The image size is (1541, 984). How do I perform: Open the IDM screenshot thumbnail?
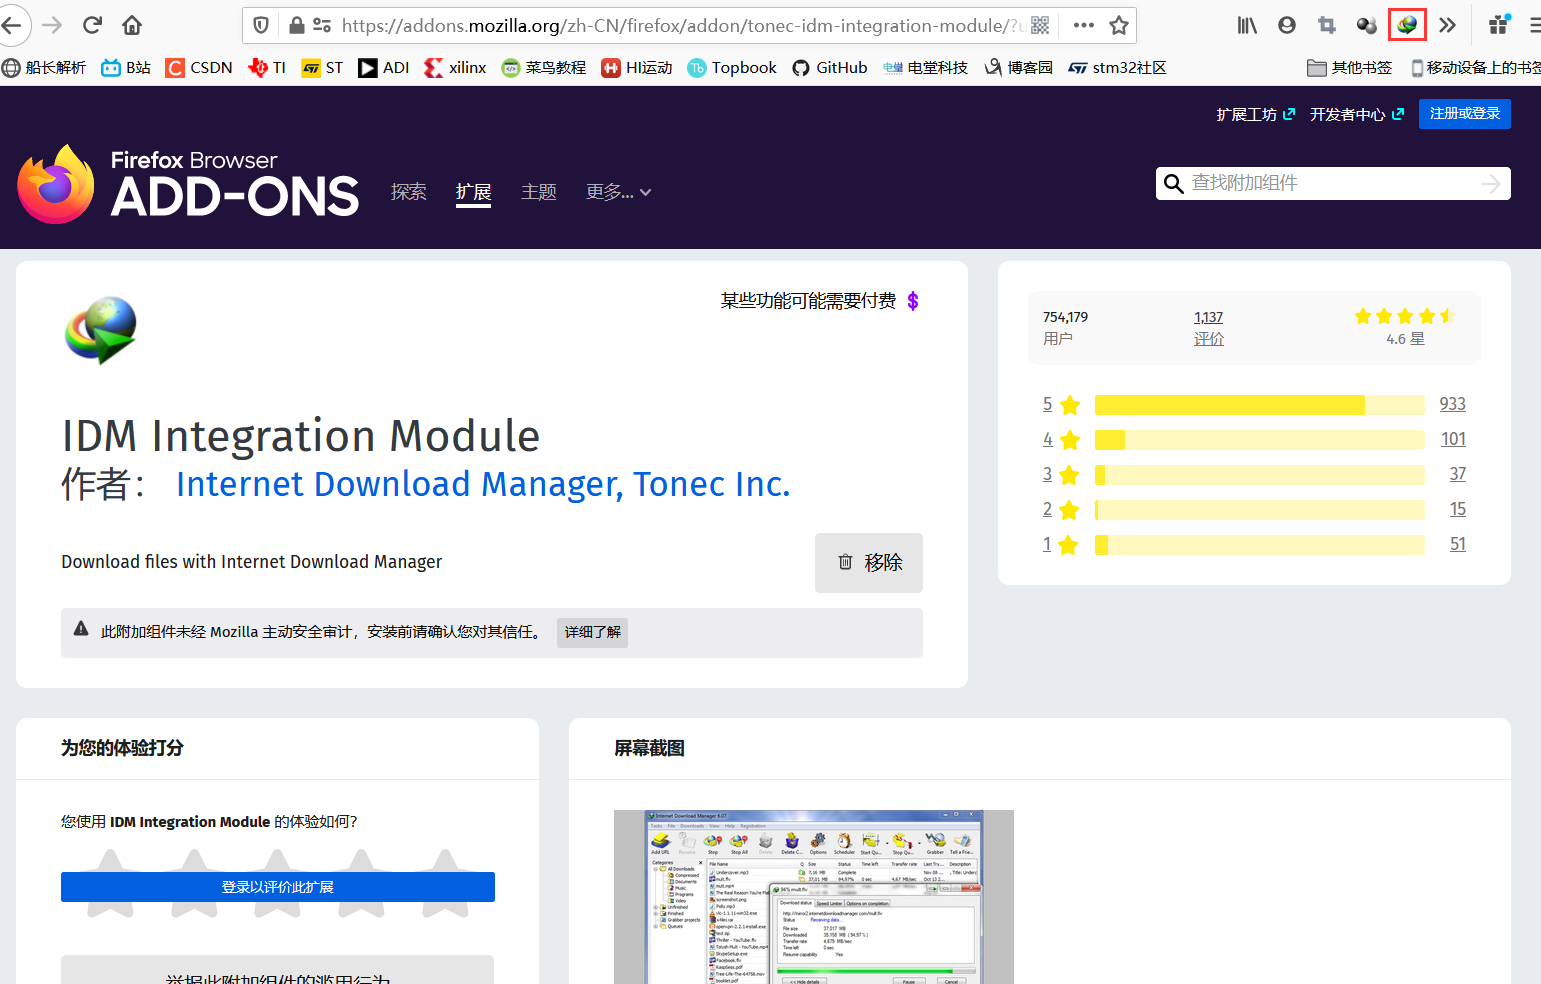(x=814, y=897)
